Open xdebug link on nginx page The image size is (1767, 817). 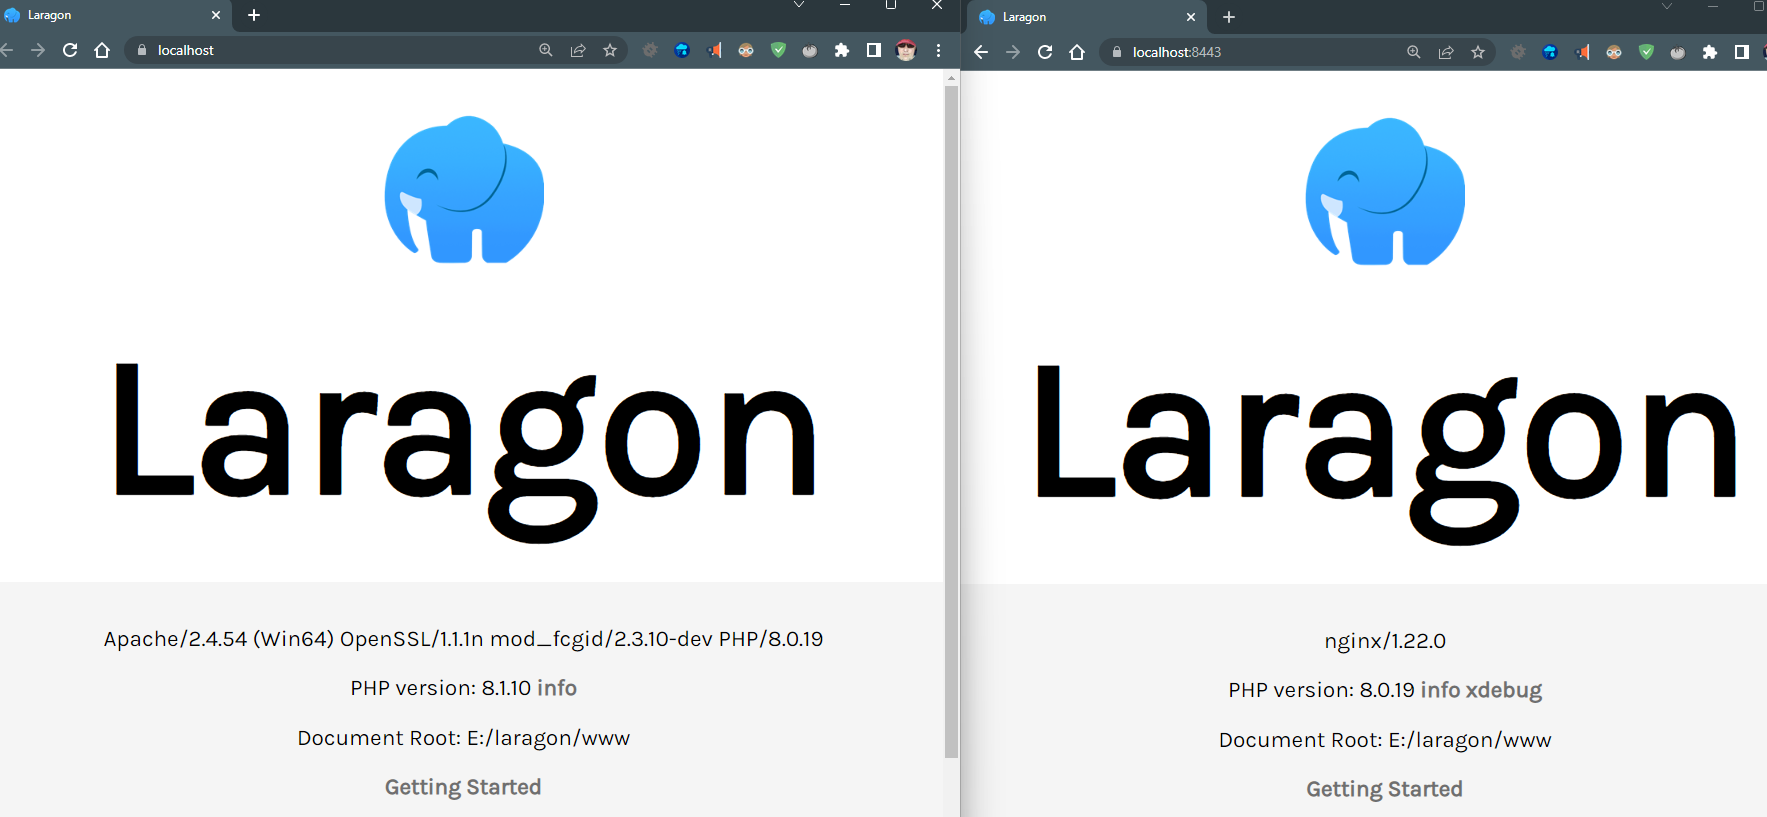(1504, 690)
